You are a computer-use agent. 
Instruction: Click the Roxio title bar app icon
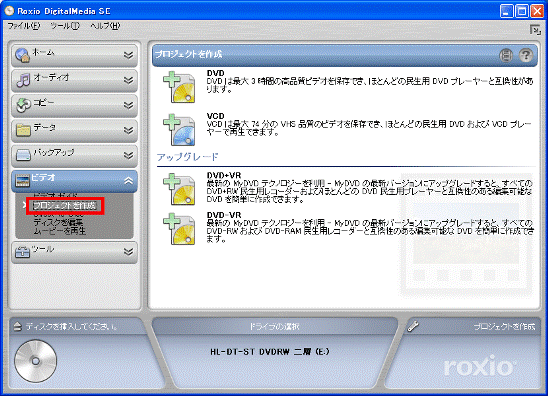click(9, 11)
